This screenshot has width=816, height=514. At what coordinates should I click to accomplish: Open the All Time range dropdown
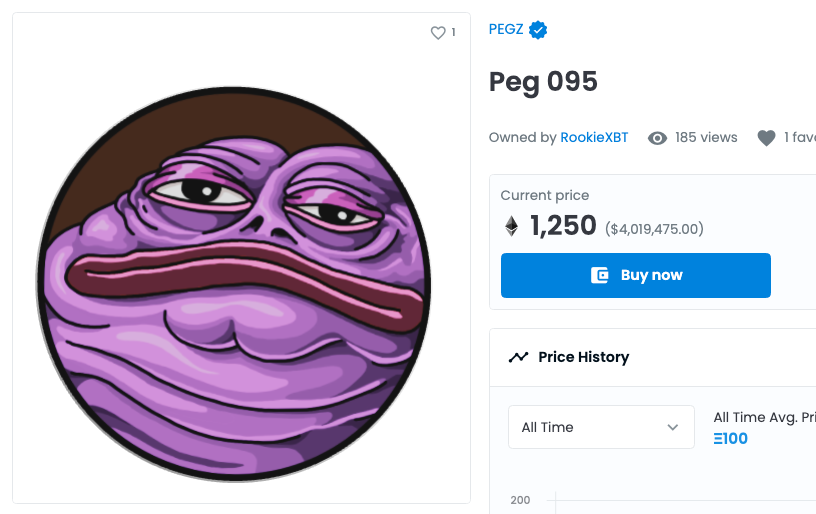click(x=600, y=427)
